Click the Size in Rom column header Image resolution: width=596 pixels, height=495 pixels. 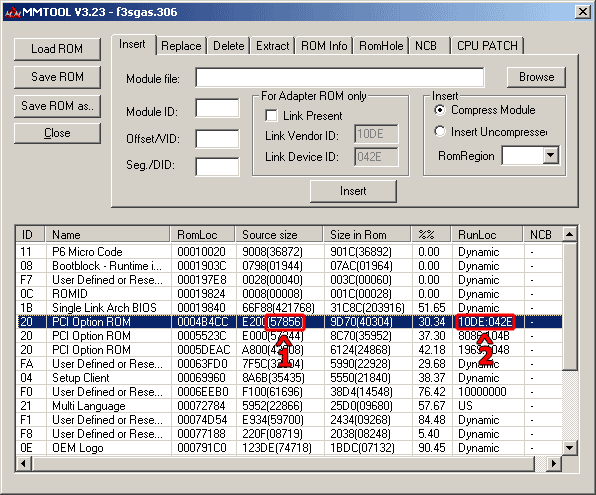(x=367, y=235)
